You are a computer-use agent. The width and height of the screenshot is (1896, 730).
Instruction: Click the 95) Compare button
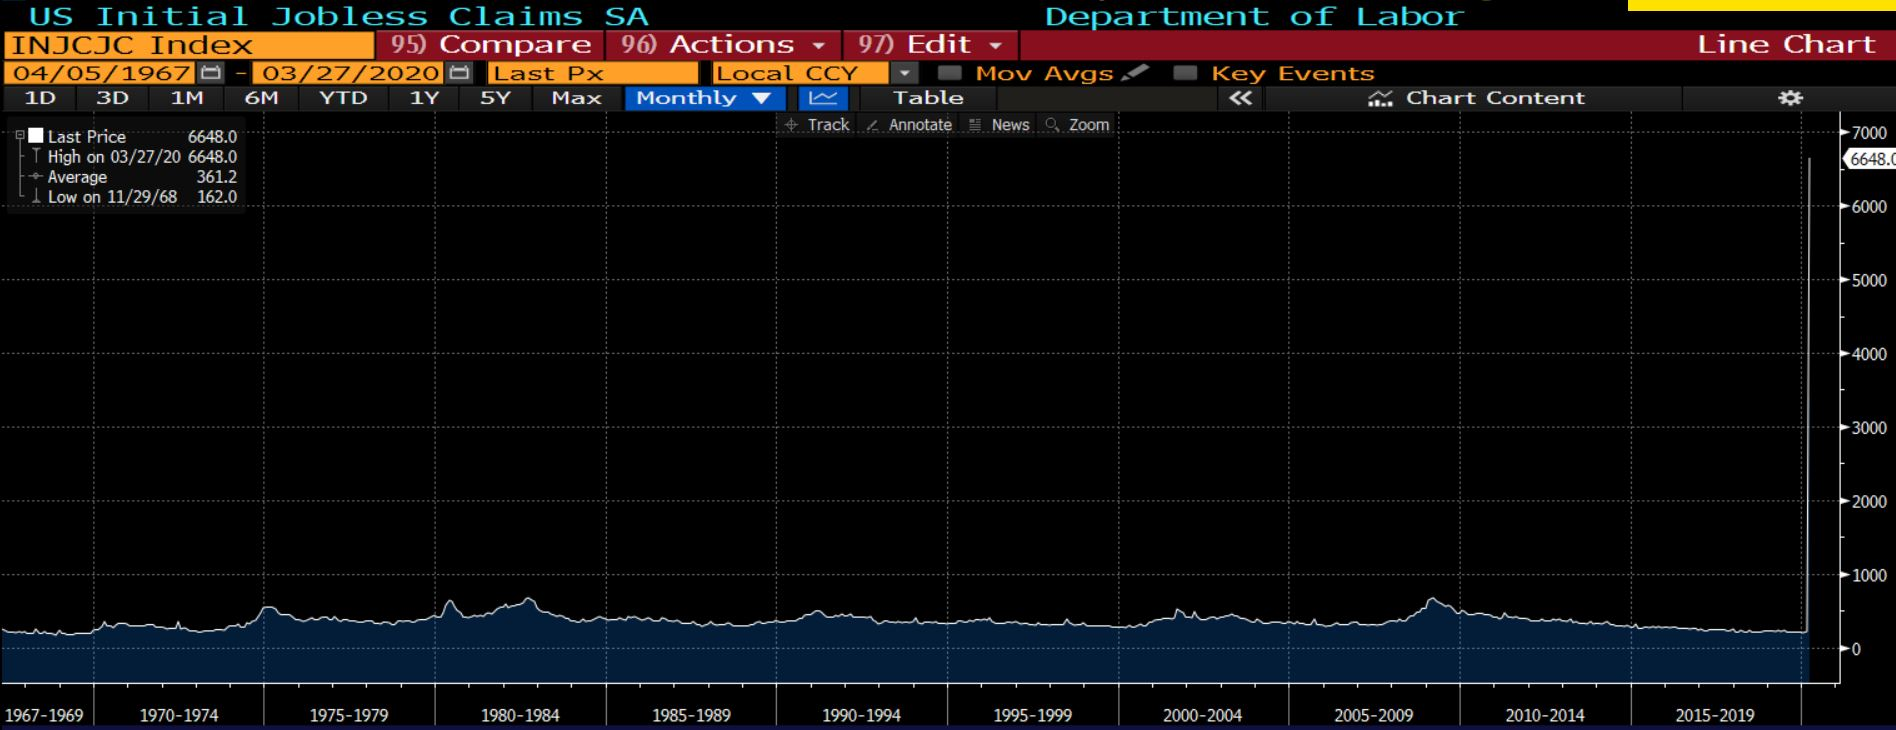[490, 45]
